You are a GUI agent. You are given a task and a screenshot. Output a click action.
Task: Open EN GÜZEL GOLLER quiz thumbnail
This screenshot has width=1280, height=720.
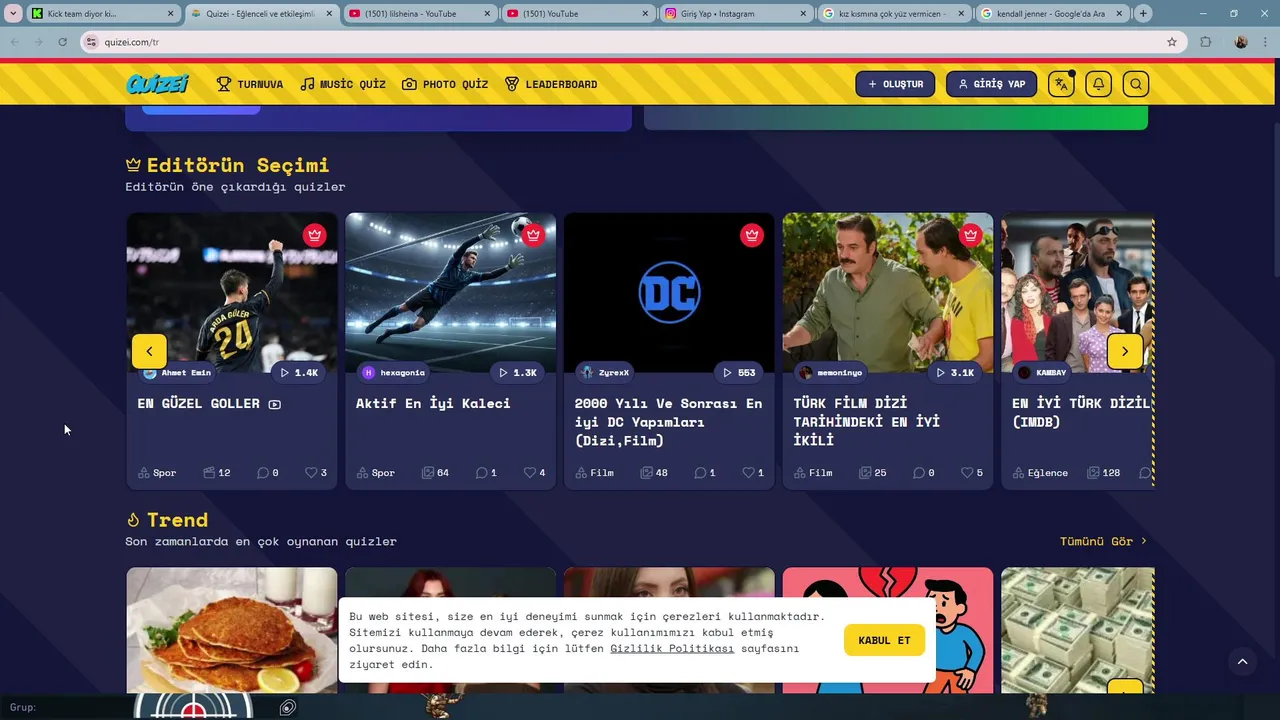pyautogui.click(x=232, y=292)
